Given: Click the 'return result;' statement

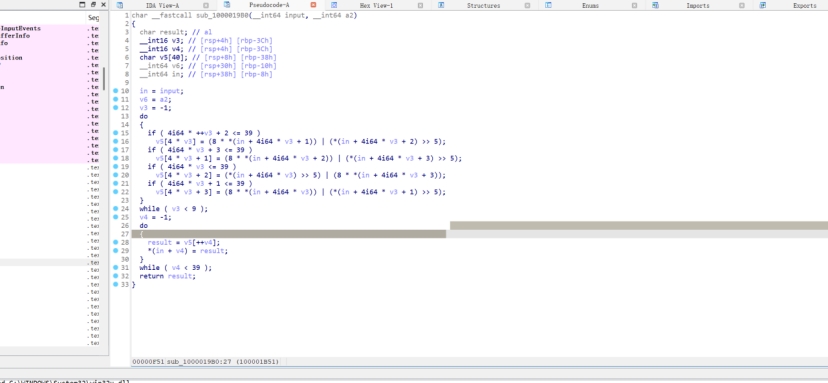Looking at the screenshot, I should pos(167,276).
